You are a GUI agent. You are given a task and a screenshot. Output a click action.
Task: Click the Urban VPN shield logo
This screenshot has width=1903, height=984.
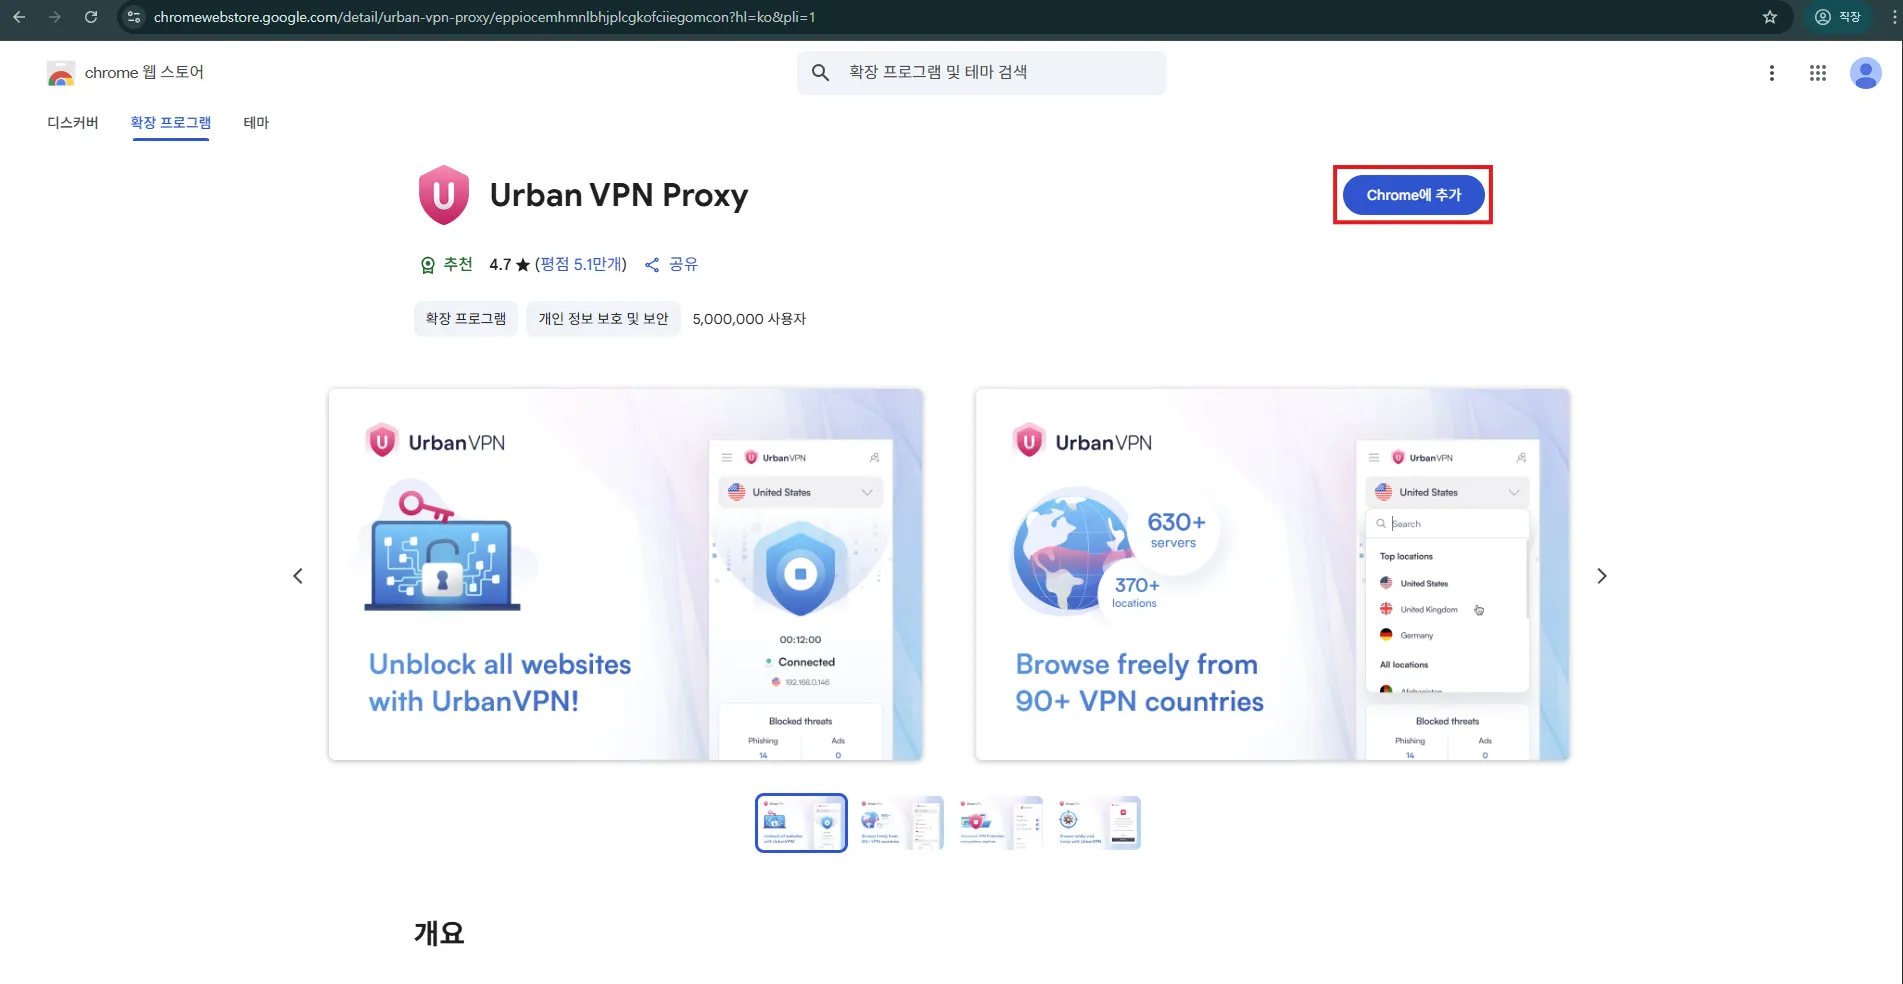[x=444, y=195]
